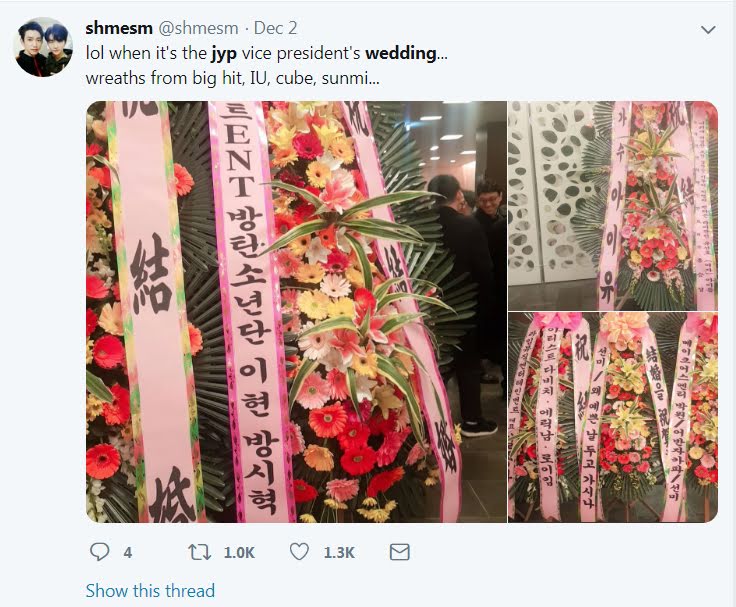View the 1.0K retweets count

coord(239,553)
